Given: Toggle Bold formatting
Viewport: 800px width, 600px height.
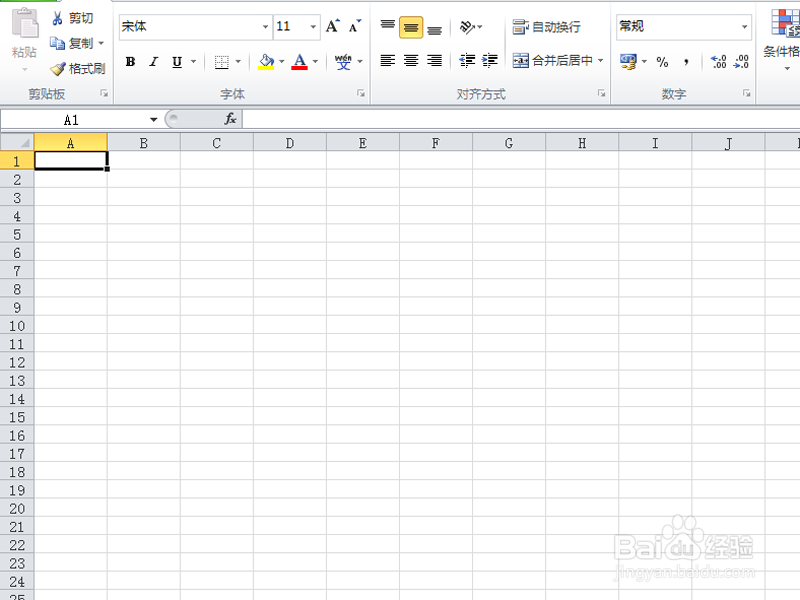Looking at the screenshot, I should (131, 62).
